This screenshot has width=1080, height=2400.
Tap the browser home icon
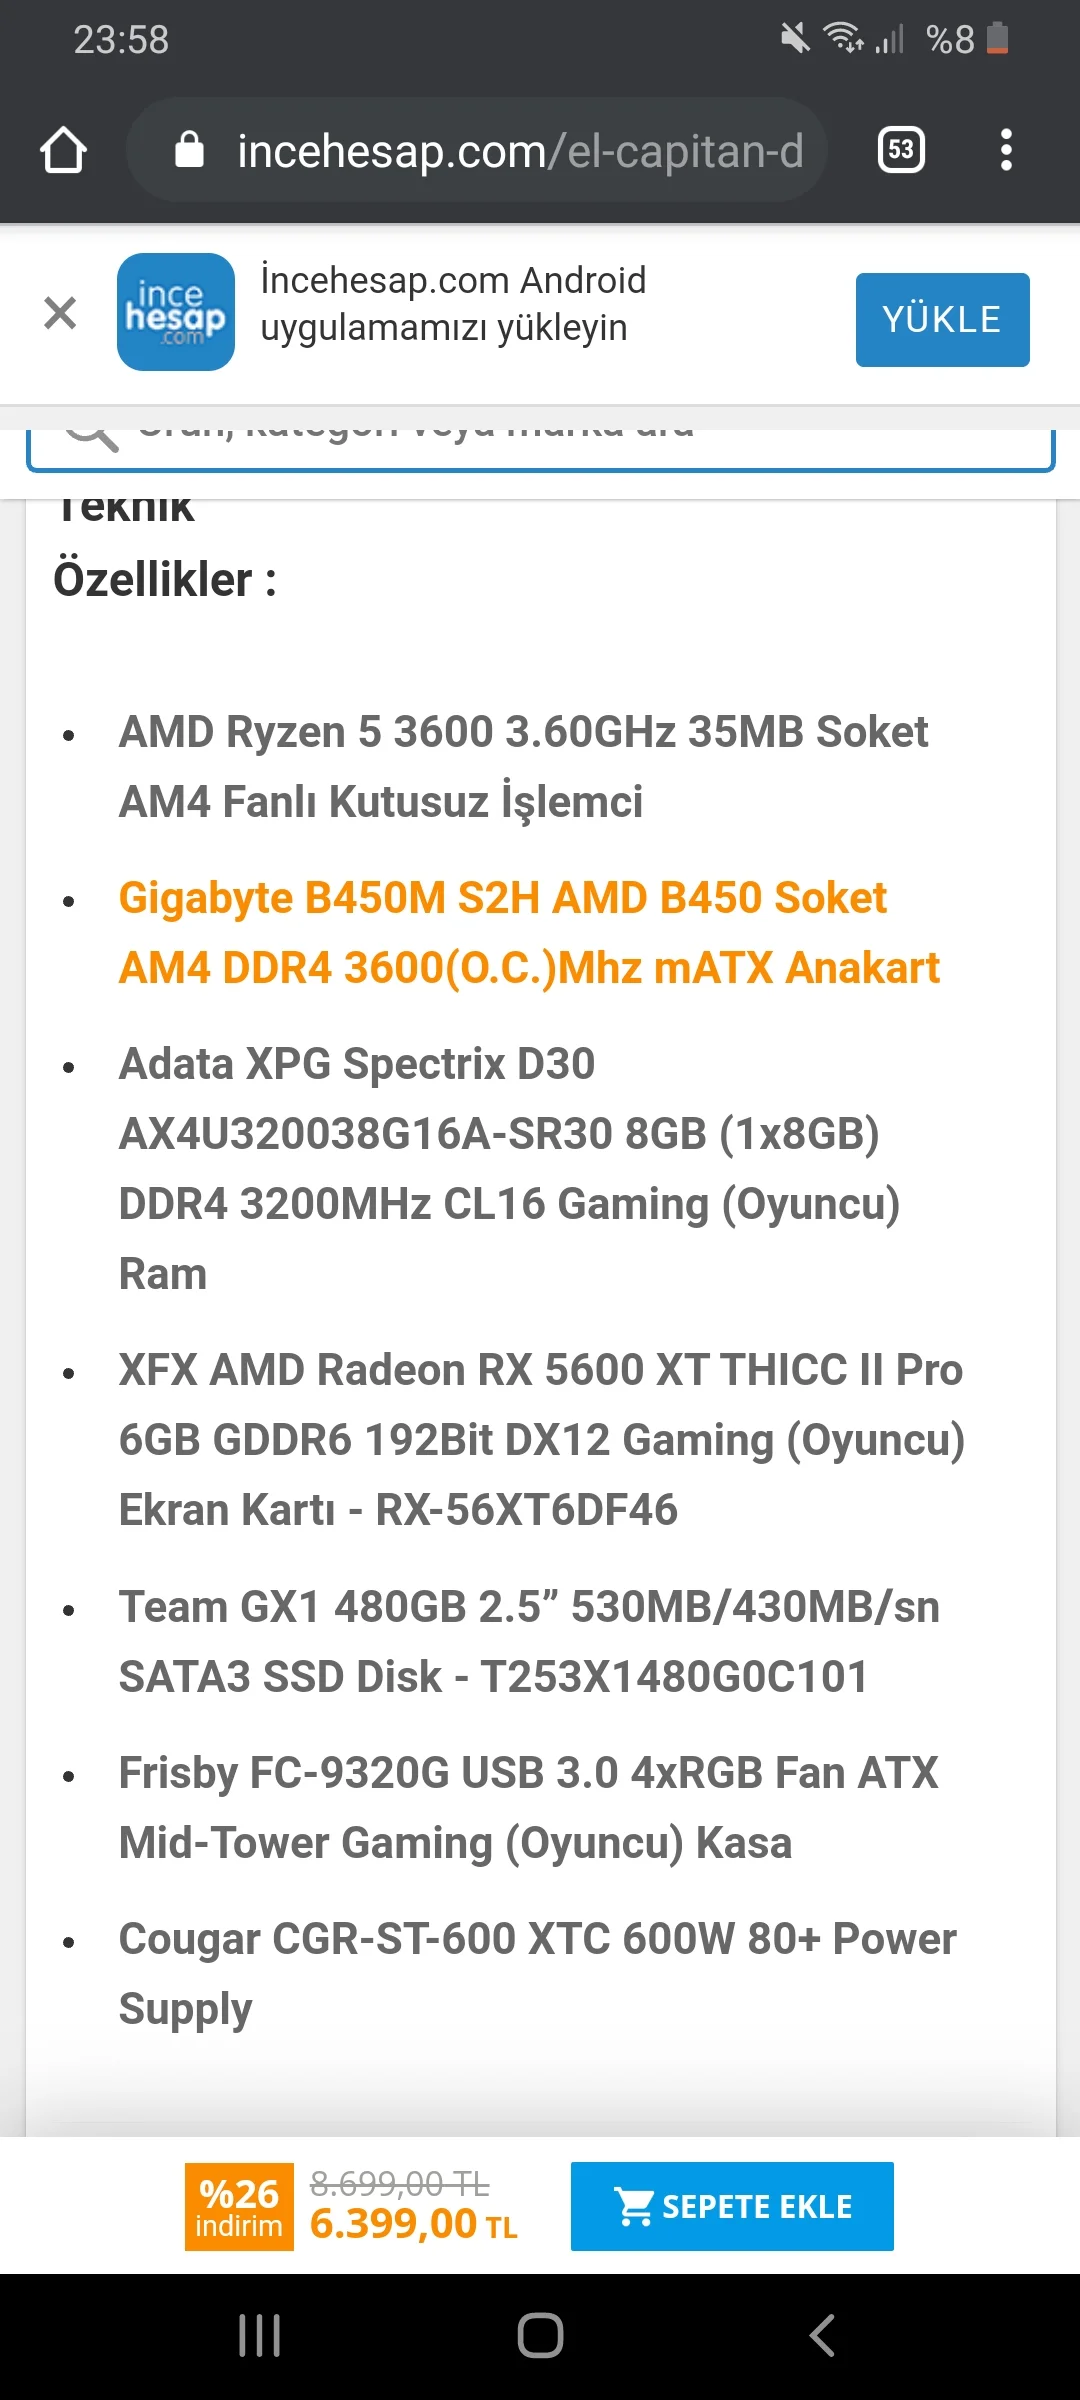(x=63, y=151)
